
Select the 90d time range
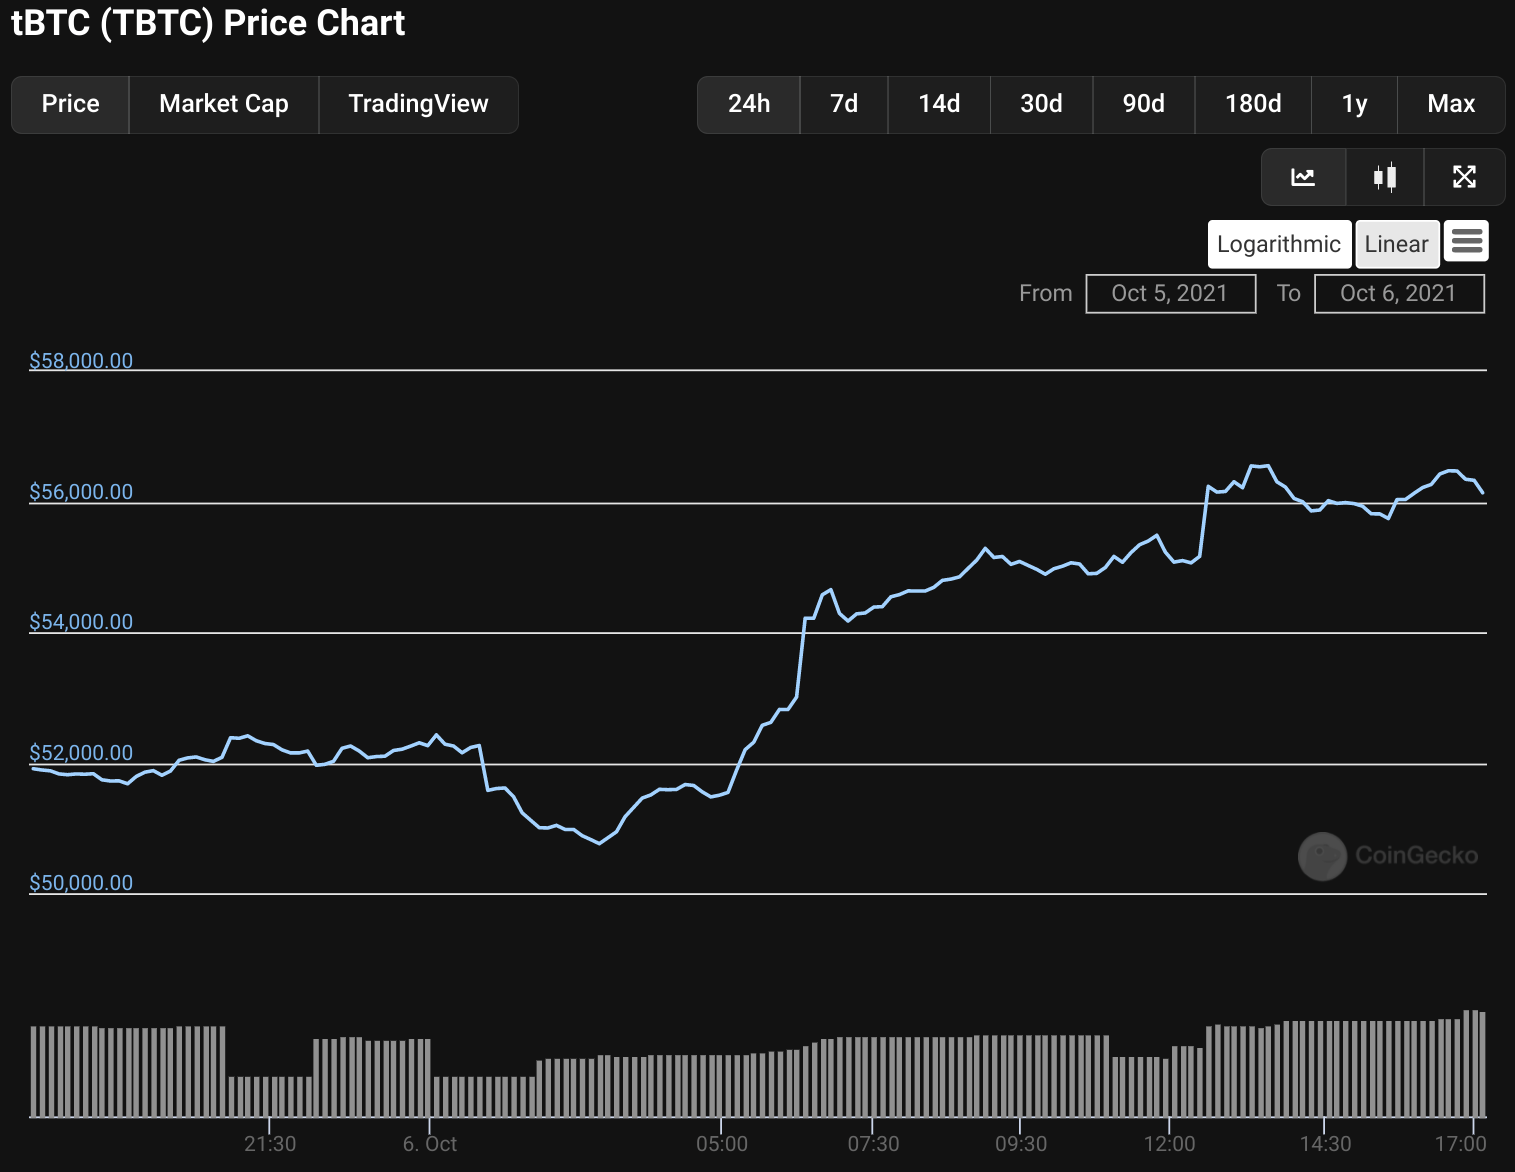(x=1143, y=104)
